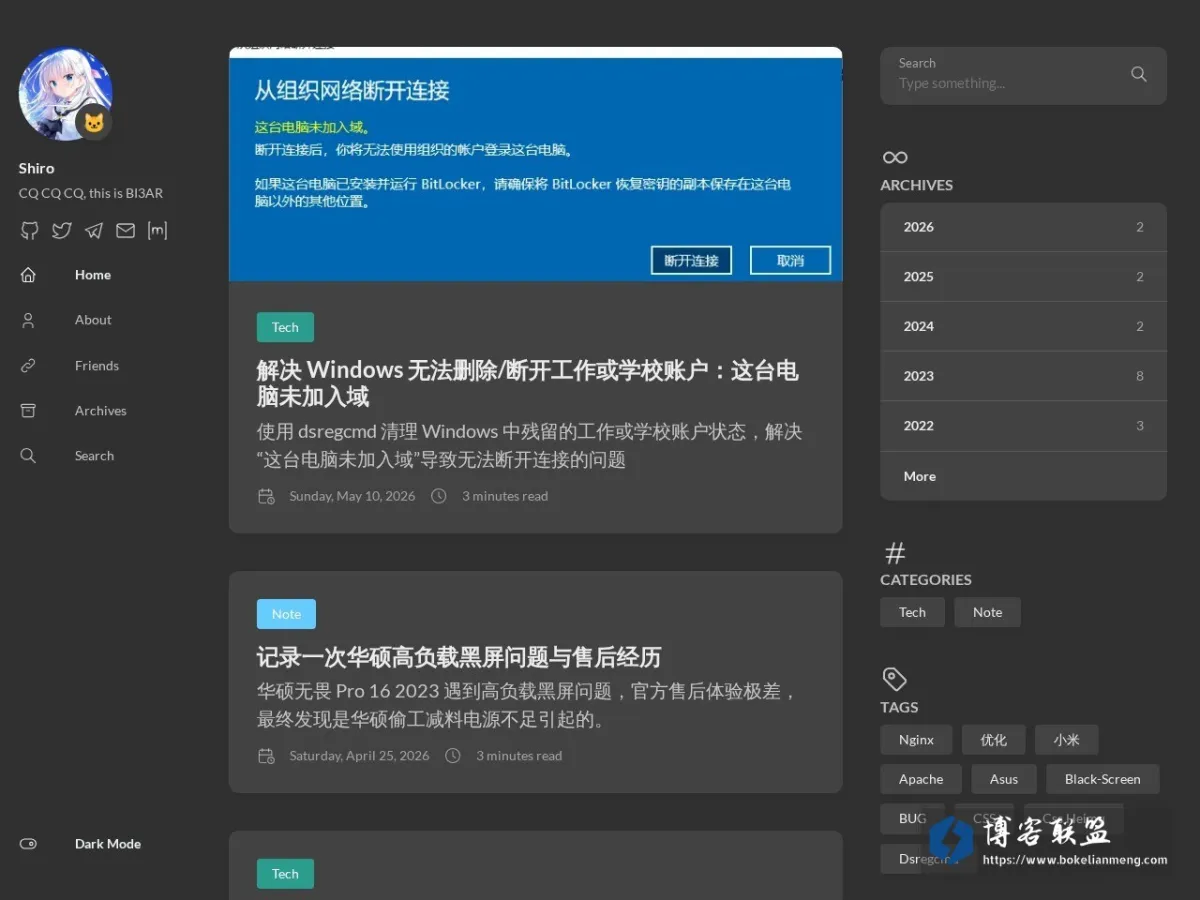1200x900 pixels.
Task: Click the Black-Screen tag
Action: click(x=1102, y=779)
